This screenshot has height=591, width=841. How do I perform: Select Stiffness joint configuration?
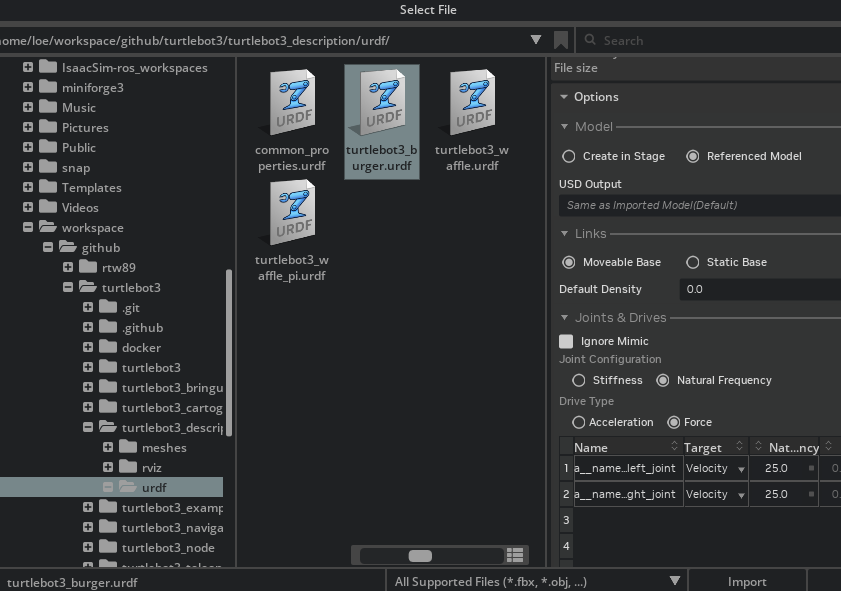[x=578, y=380]
